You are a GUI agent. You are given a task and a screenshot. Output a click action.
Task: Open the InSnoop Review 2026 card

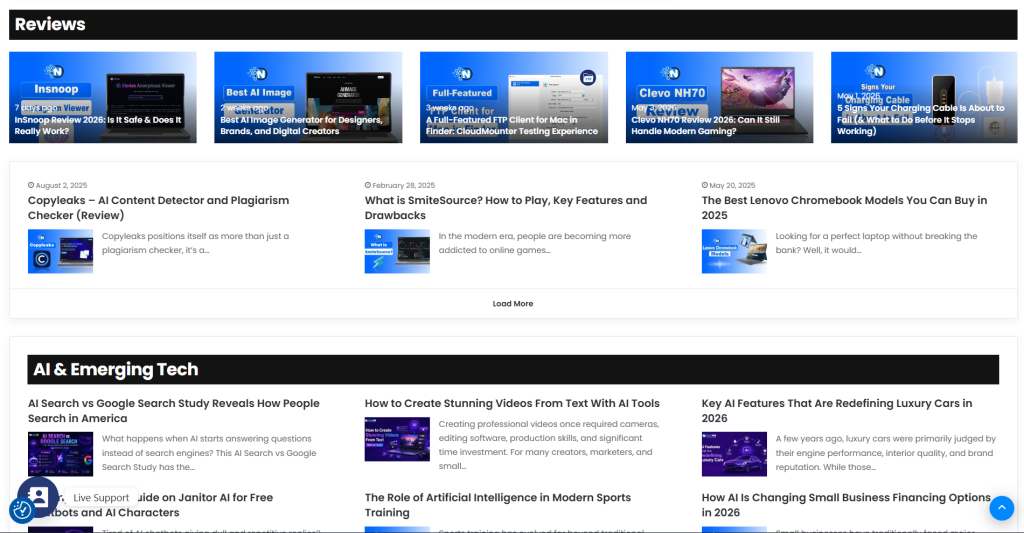click(103, 97)
